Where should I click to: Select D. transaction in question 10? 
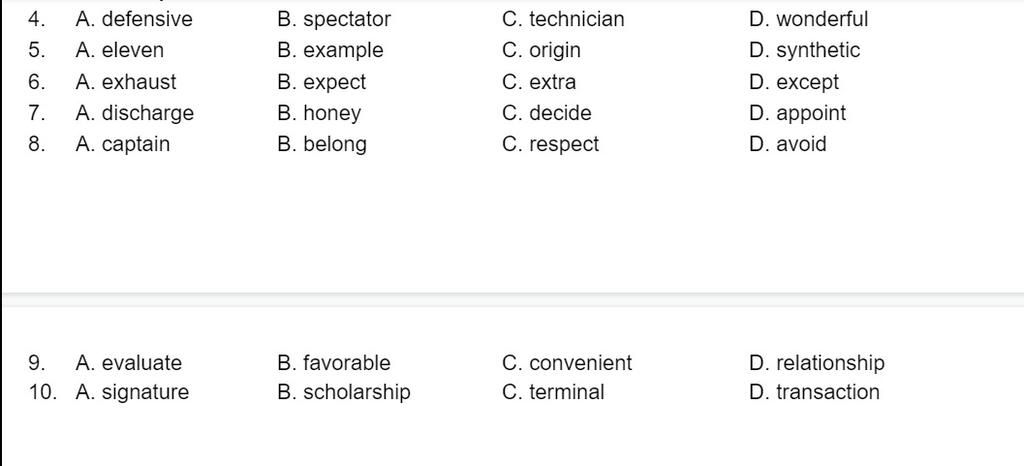(x=814, y=392)
